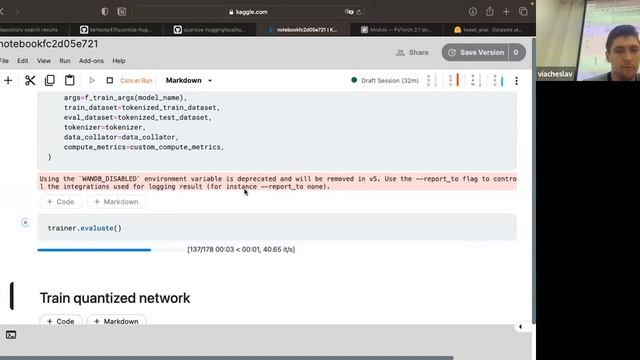Open the browser downloads icon
Image resolution: width=640 pixels, height=360 pixels.
click(x=473, y=12)
